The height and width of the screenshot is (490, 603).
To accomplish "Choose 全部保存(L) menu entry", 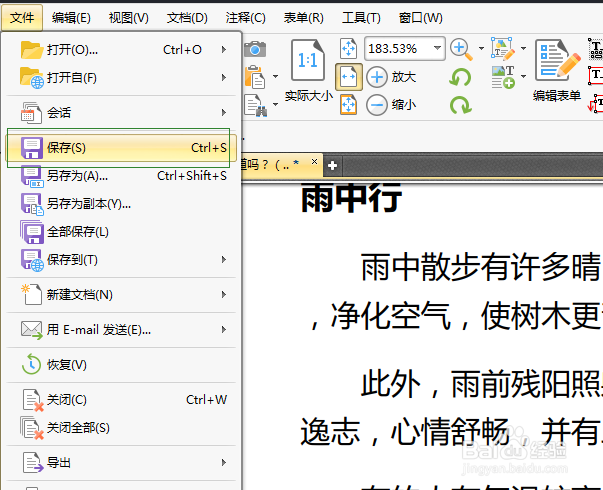I will coord(121,232).
